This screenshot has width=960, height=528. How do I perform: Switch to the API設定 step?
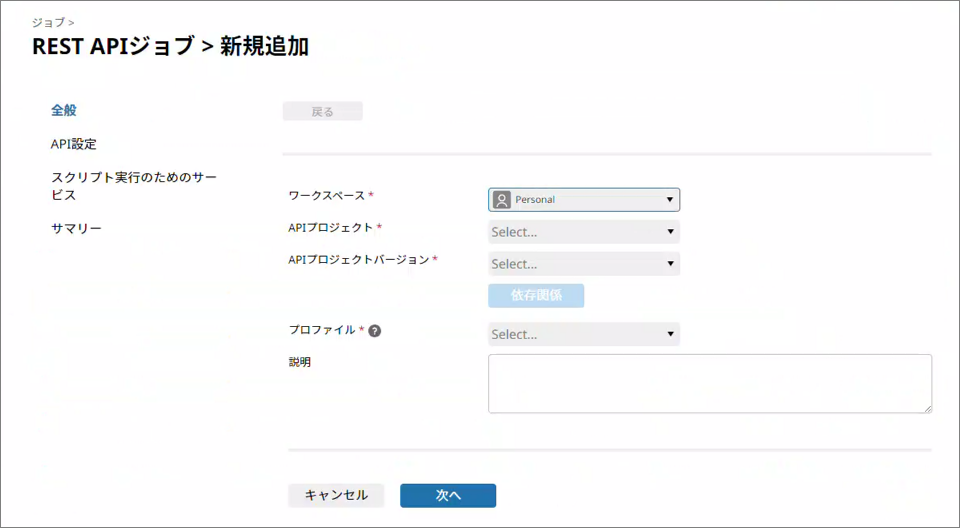coord(74,144)
